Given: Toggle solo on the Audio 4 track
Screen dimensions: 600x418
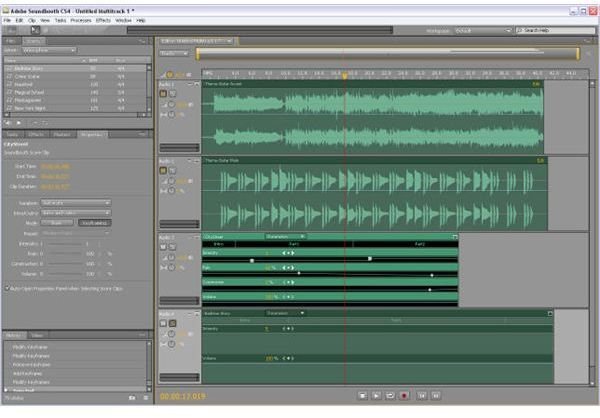Looking at the screenshot, I should coord(173,323).
